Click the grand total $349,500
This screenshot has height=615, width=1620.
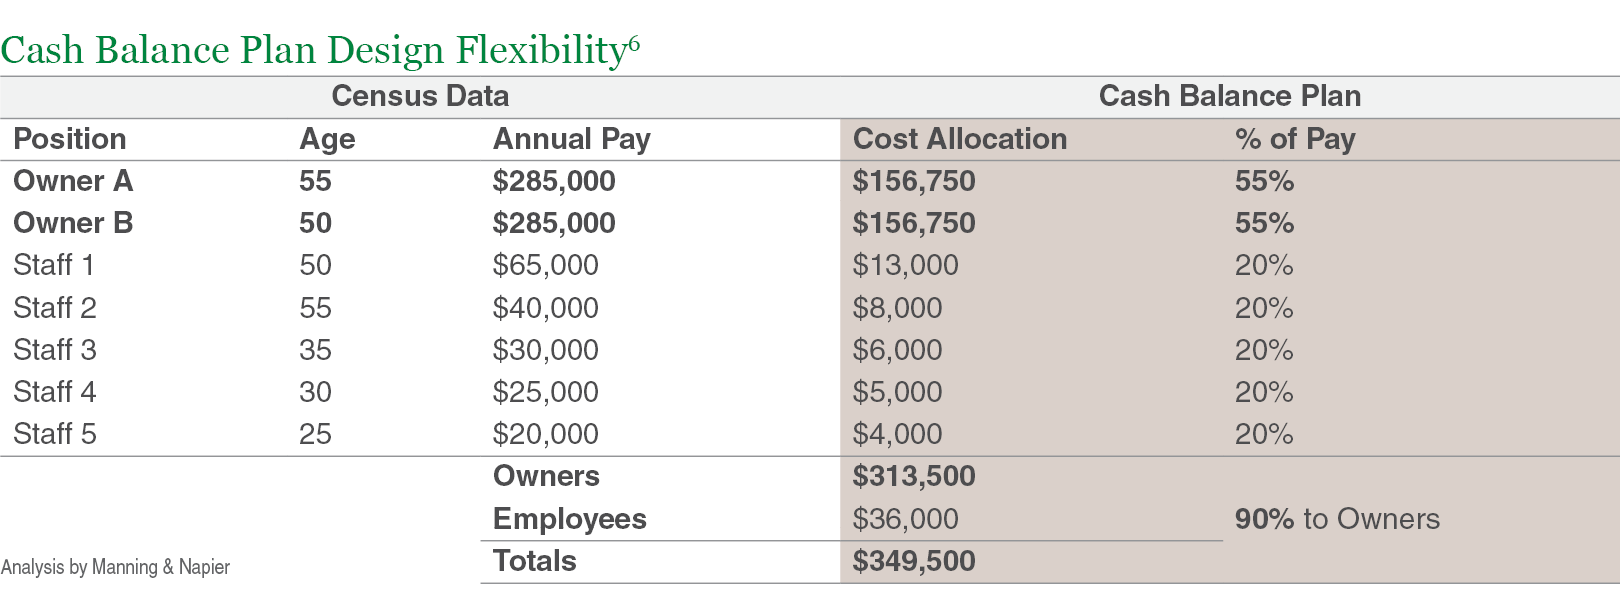click(x=913, y=561)
